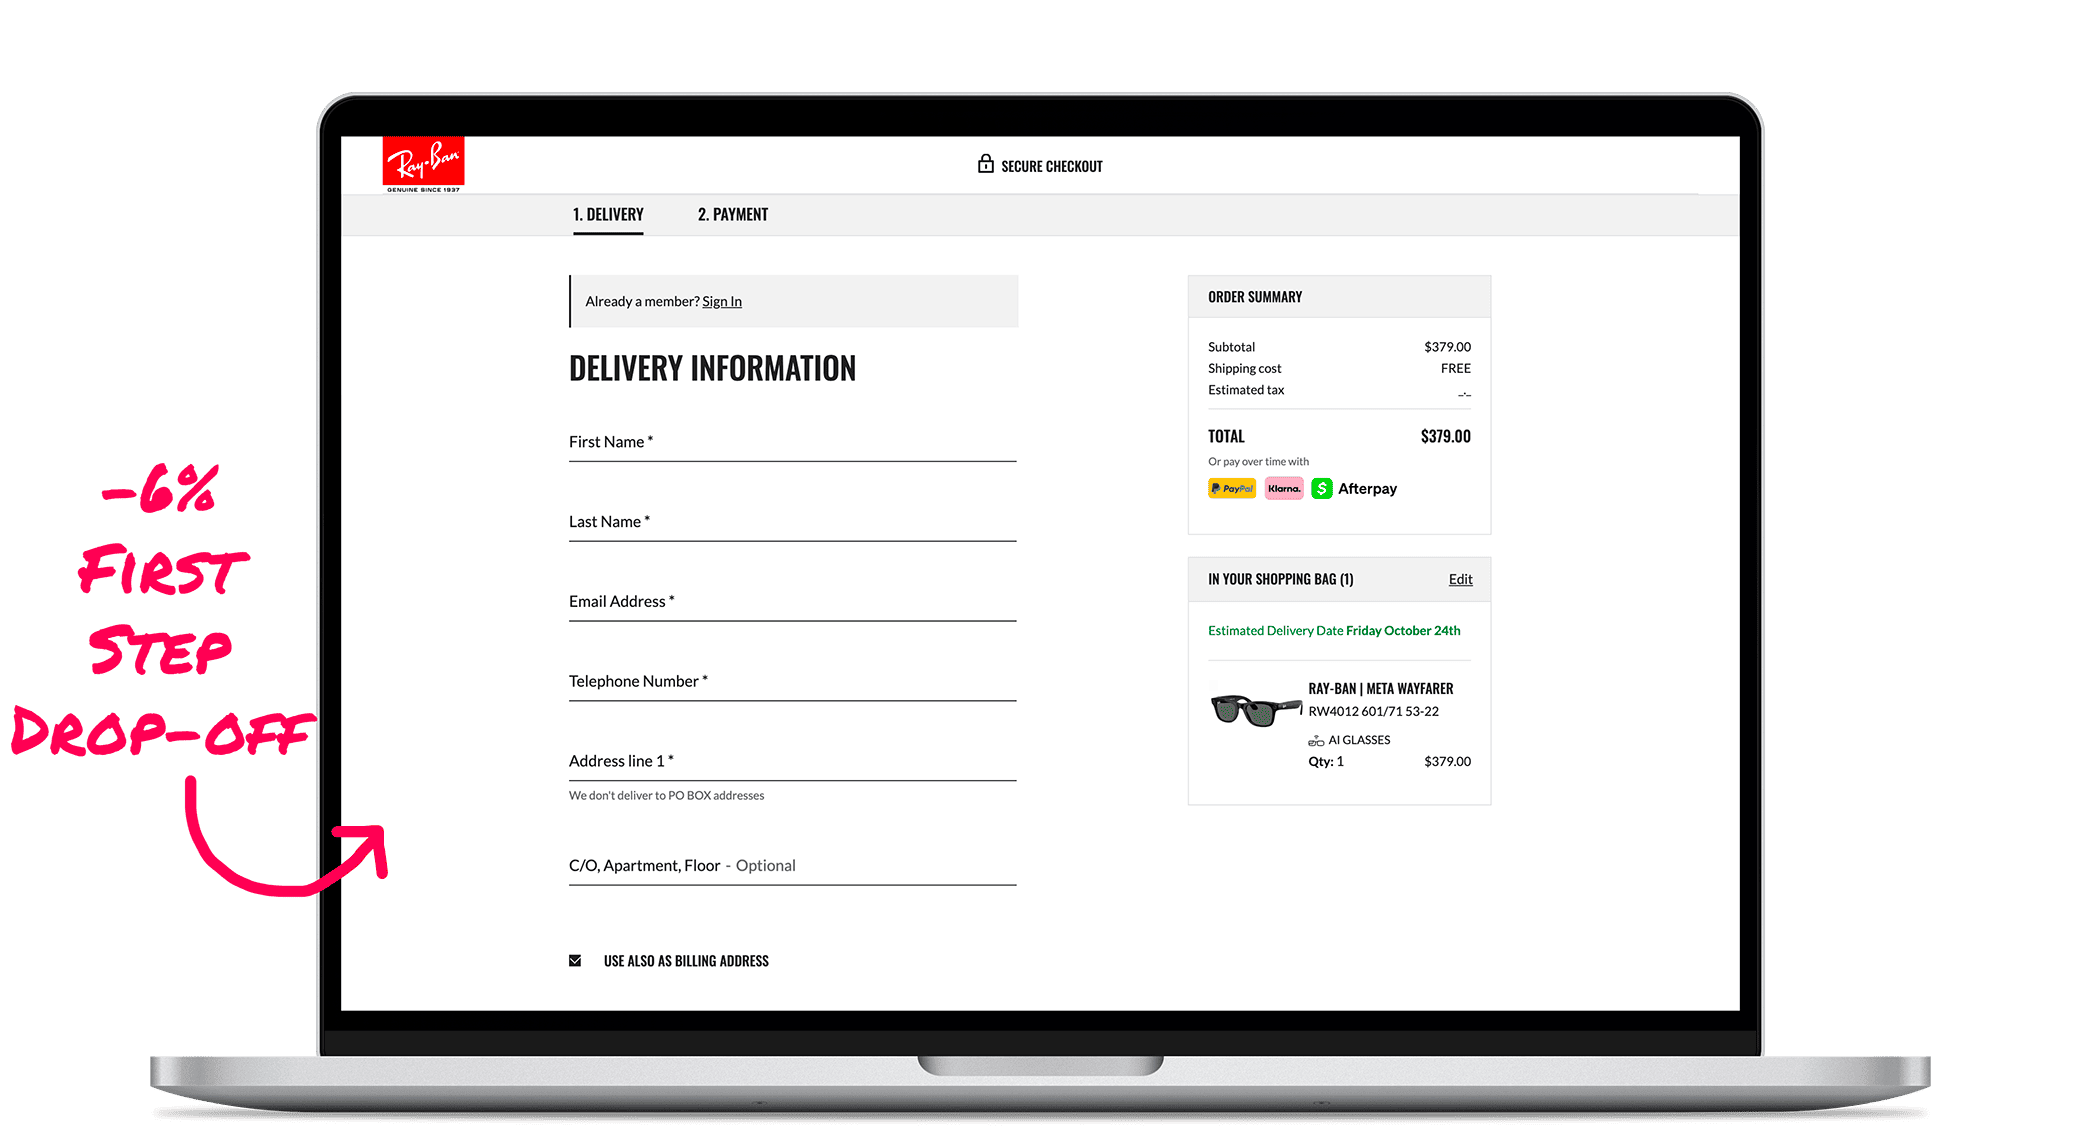Select the Klarna payment badge
2080x1148 pixels.
pos(1284,488)
